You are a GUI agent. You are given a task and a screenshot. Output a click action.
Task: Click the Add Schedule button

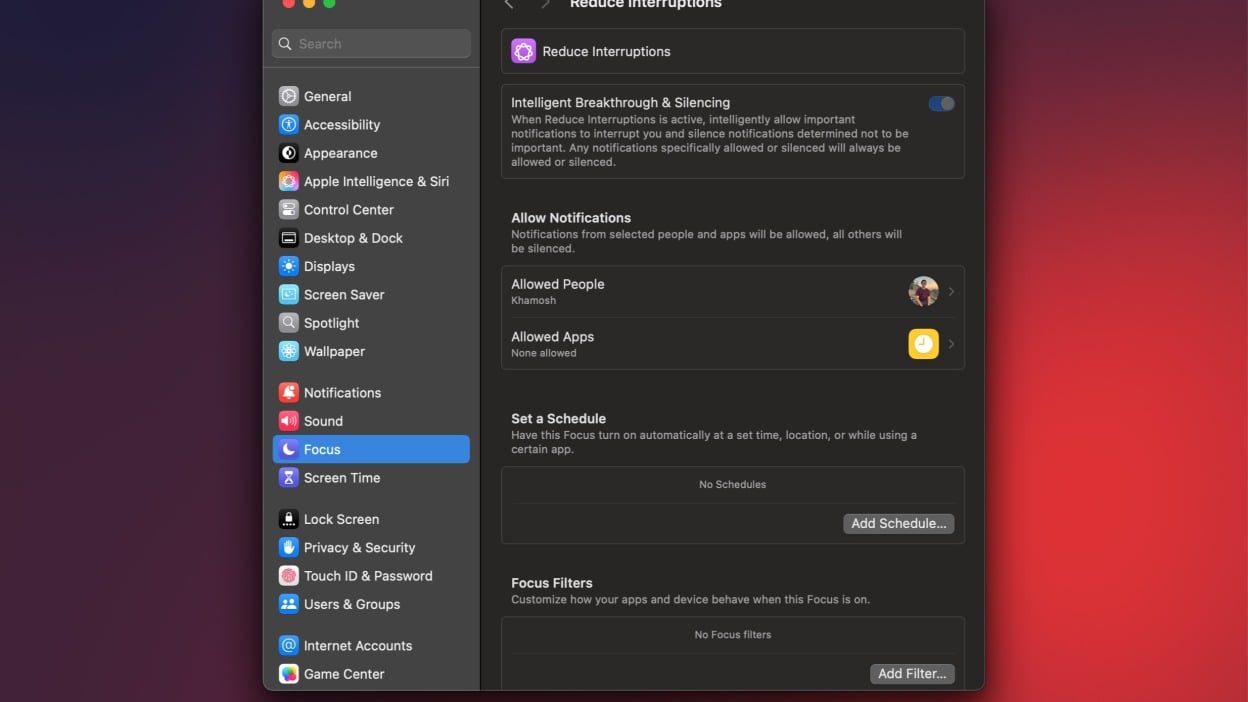[x=898, y=524]
